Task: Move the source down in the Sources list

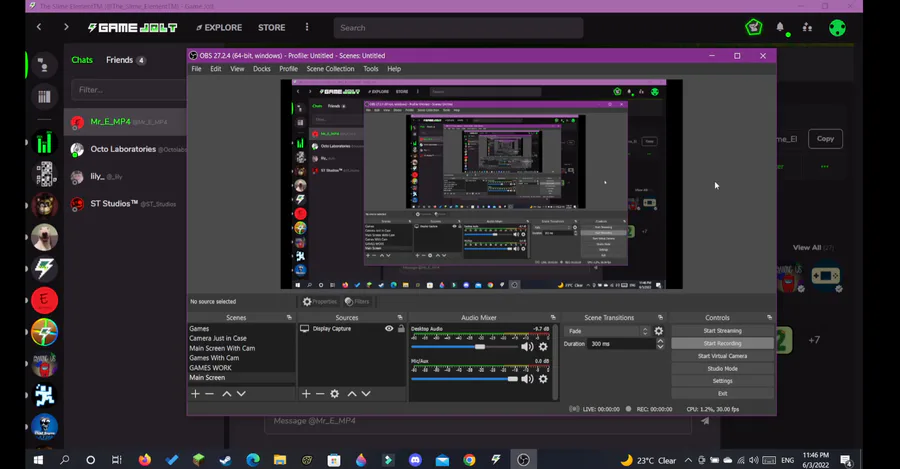Action: tap(366, 394)
